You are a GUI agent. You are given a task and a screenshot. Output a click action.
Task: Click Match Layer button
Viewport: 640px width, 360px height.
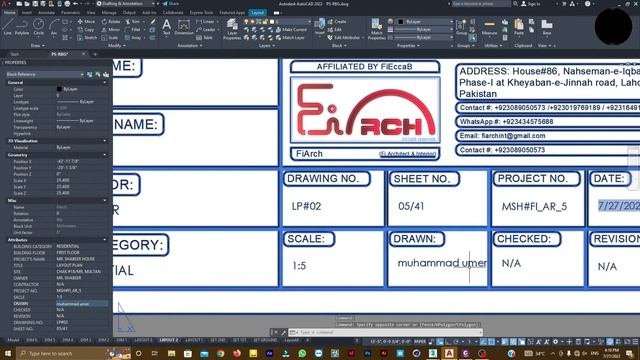pyautogui.click(x=290, y=37)
